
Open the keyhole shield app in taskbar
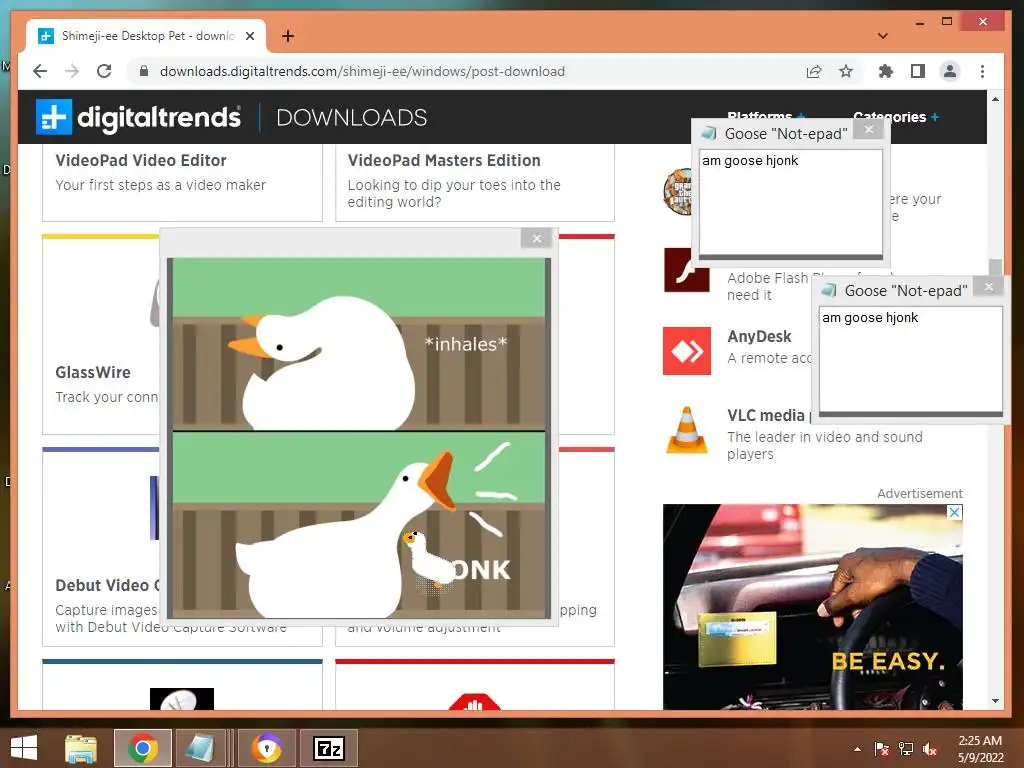coord(266,748)
